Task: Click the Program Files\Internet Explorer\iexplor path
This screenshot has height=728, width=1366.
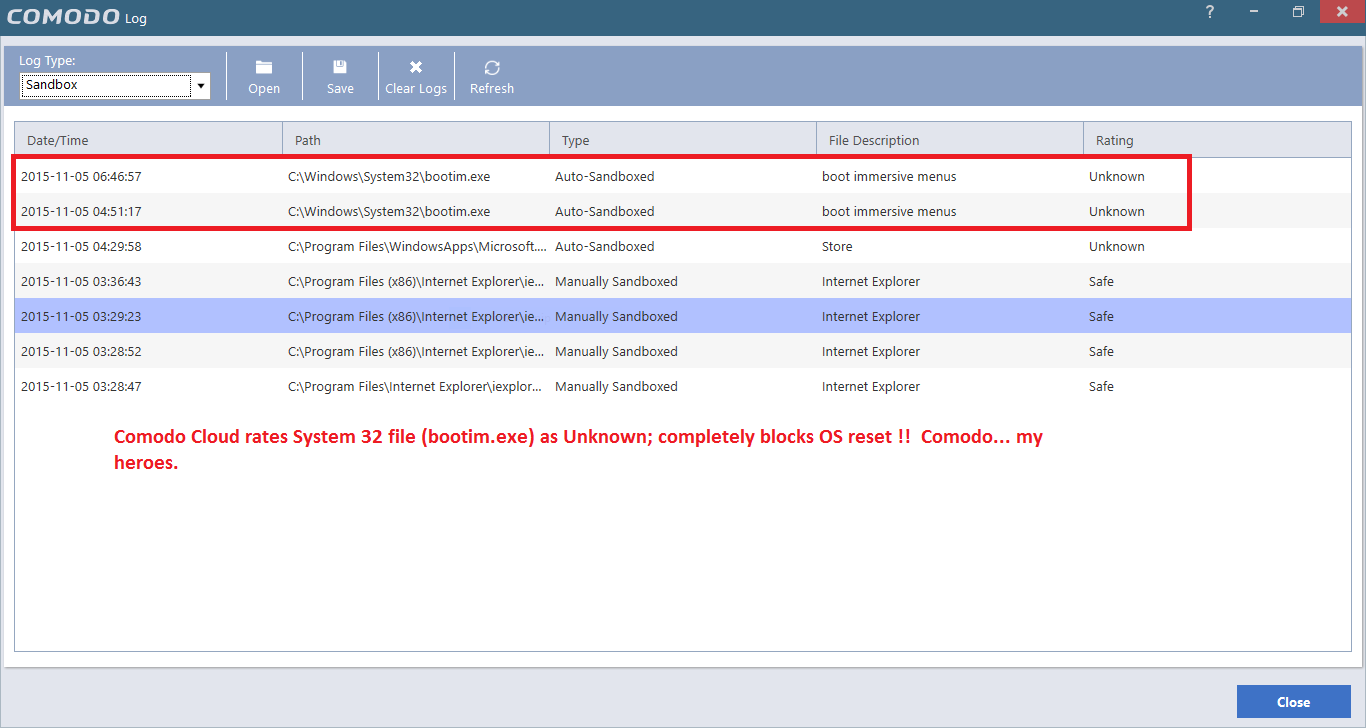Action: (416, 387)
